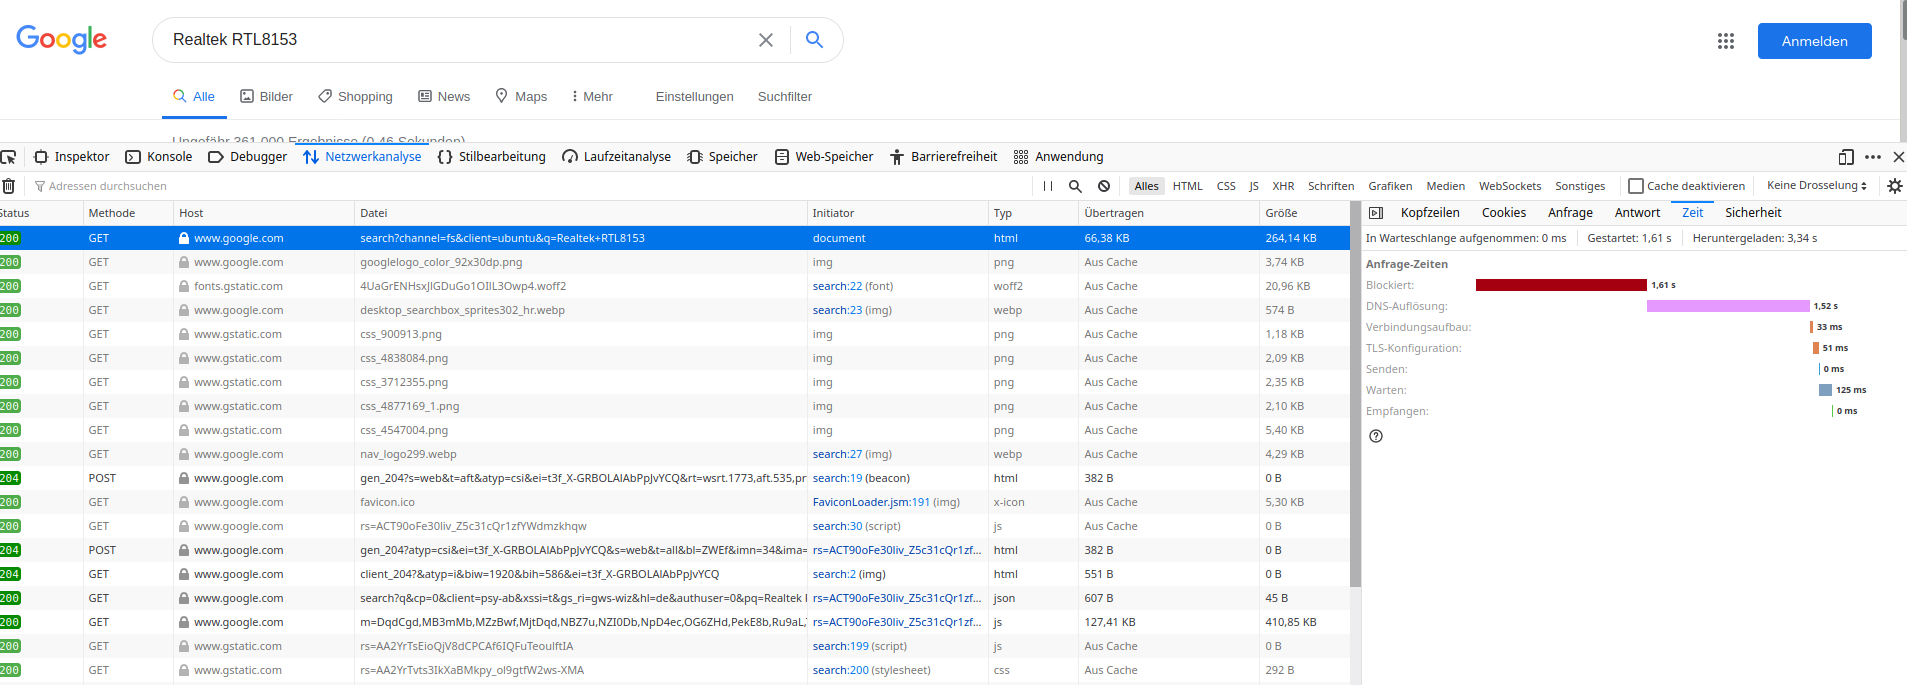Open Google Shopping results
Viewport: 1907px width, 685px height.
tap(355, 97)
